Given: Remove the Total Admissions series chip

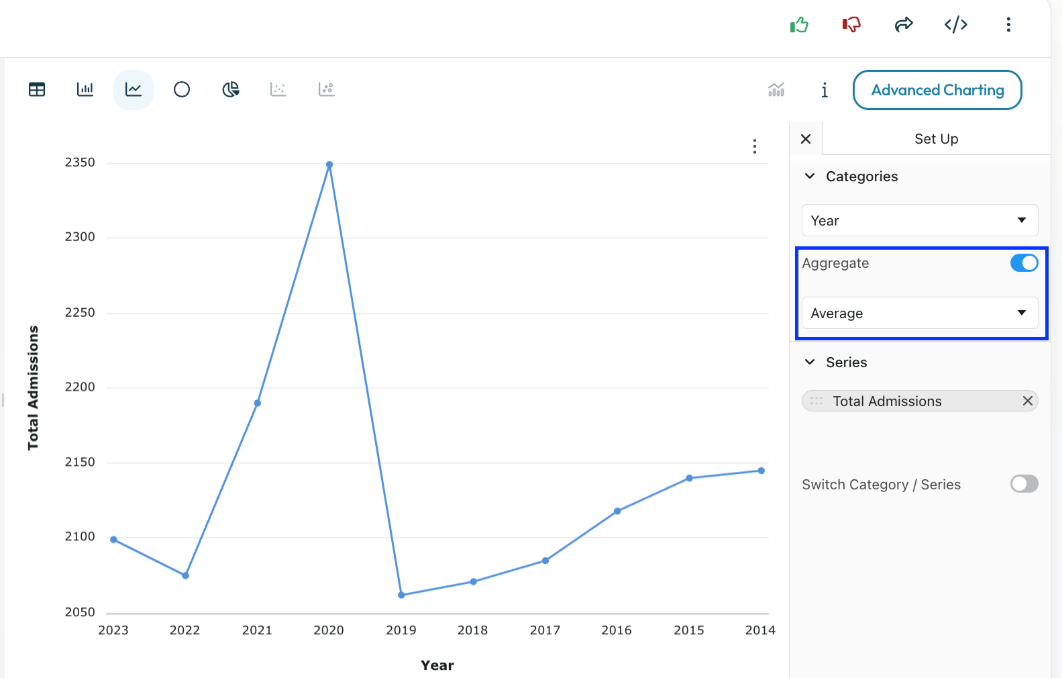Looking at the screenshot, I should pos(1027,401).
